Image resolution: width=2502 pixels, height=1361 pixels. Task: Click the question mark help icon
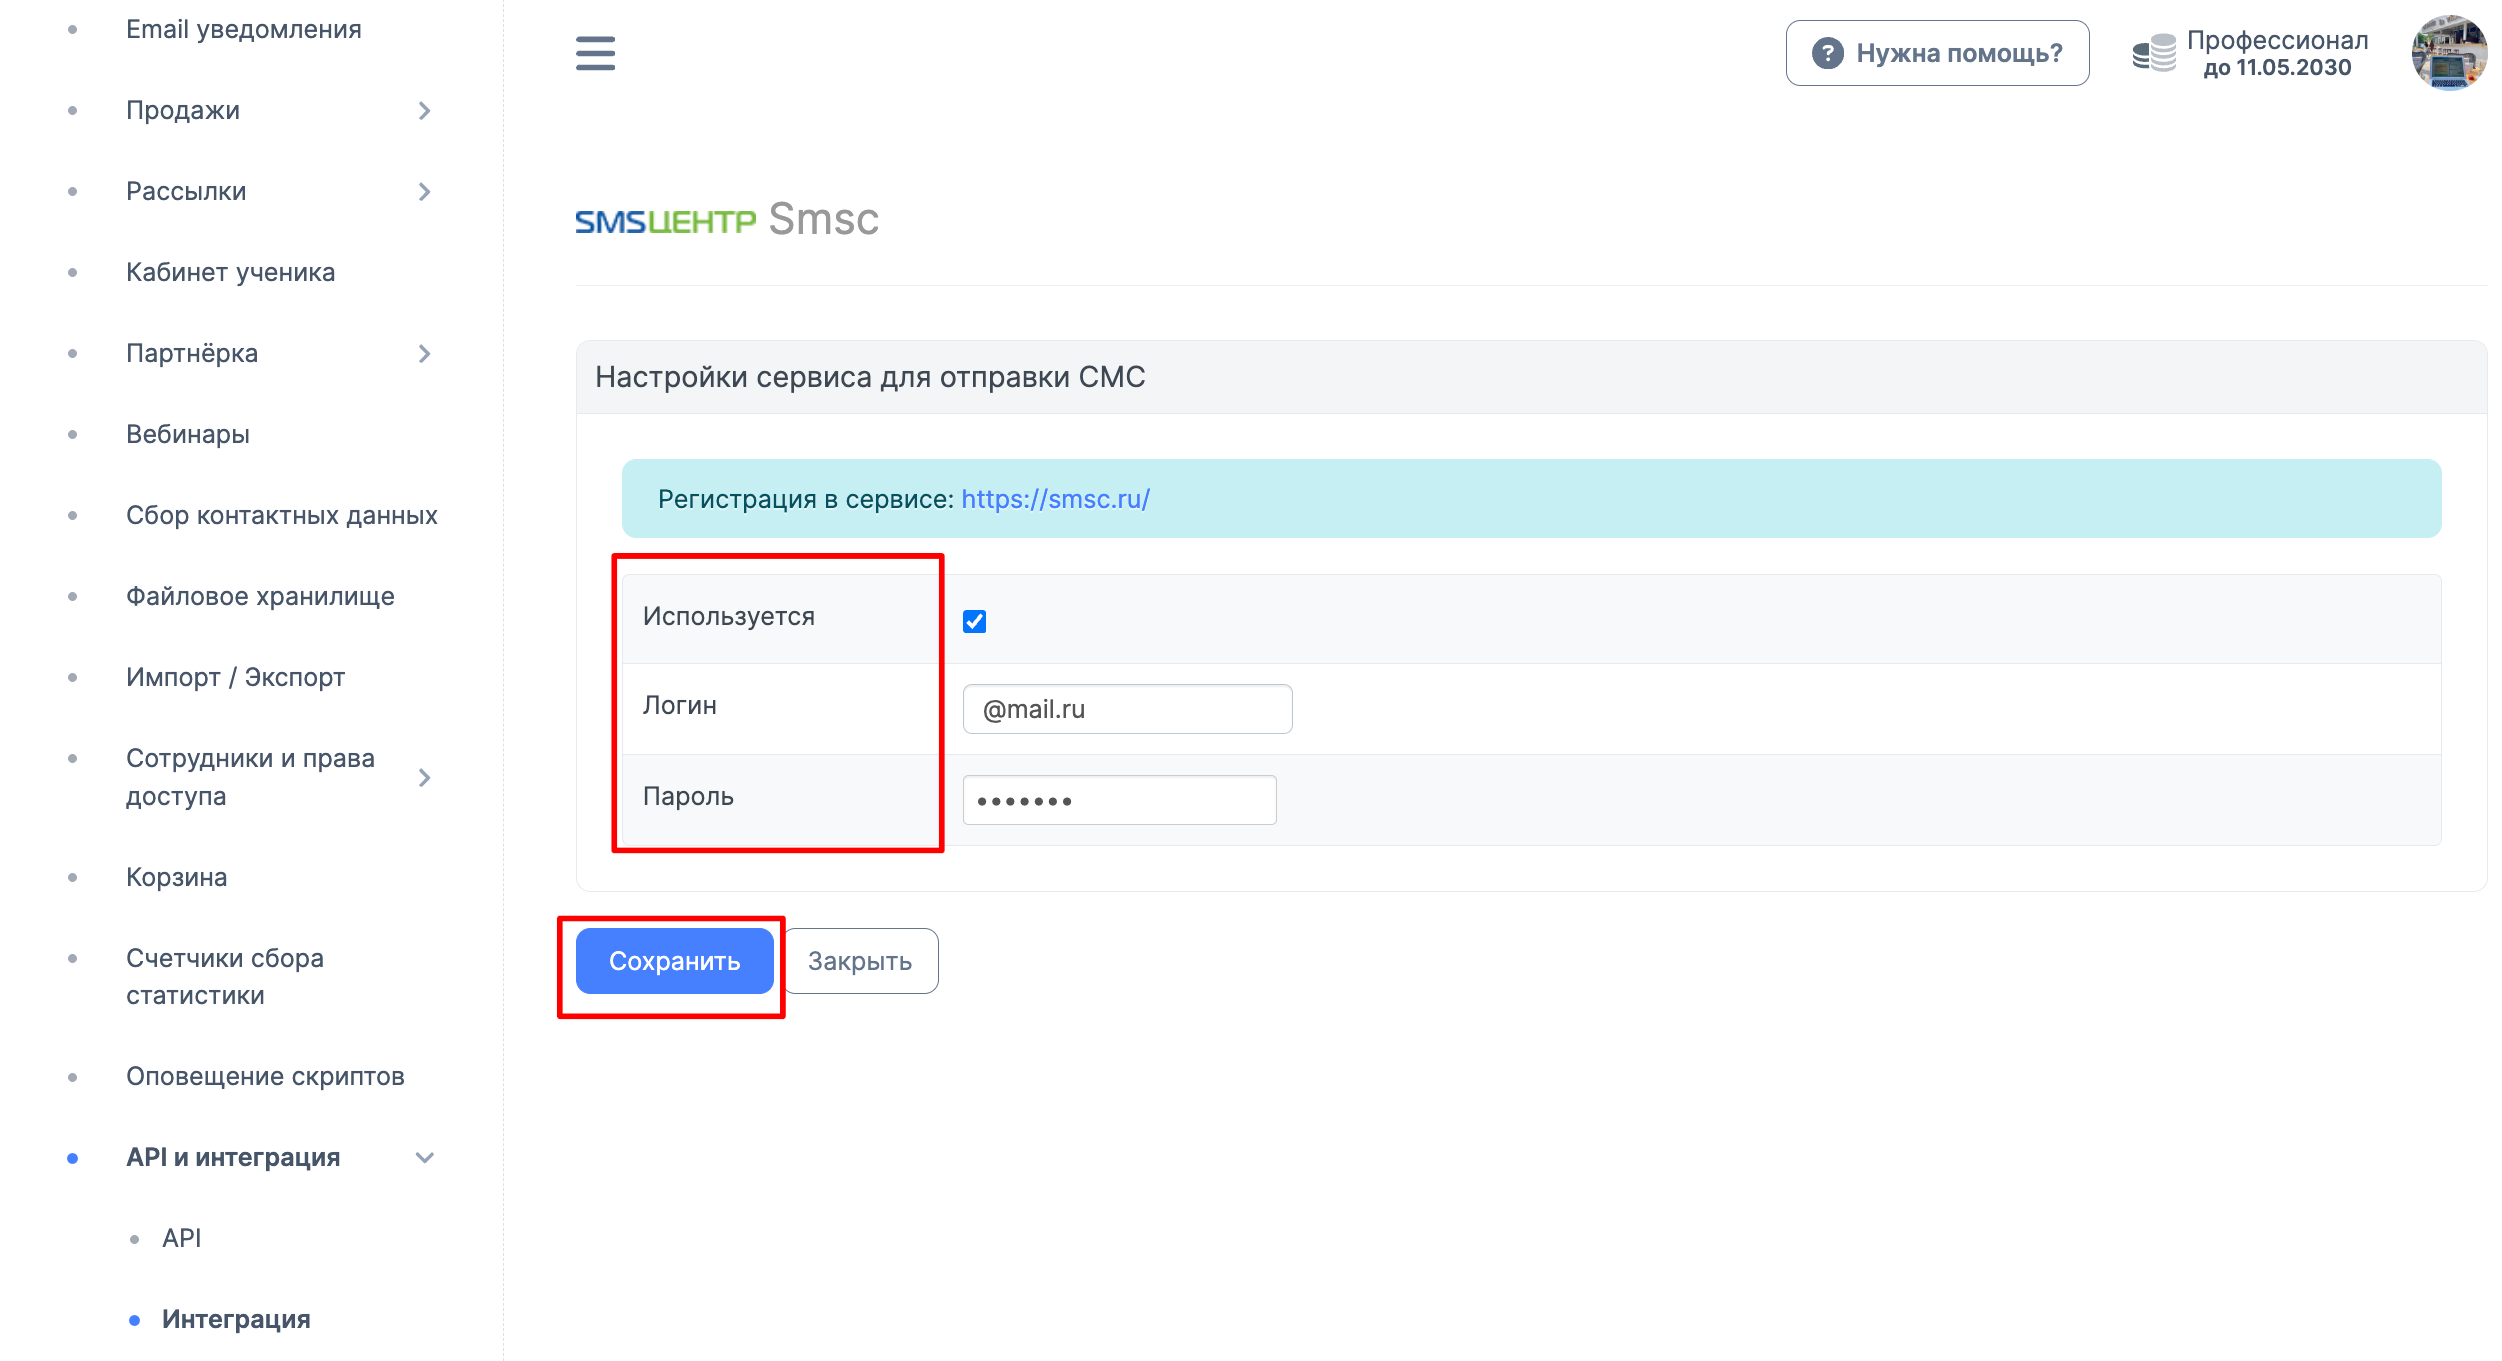tap(1827, 53)
